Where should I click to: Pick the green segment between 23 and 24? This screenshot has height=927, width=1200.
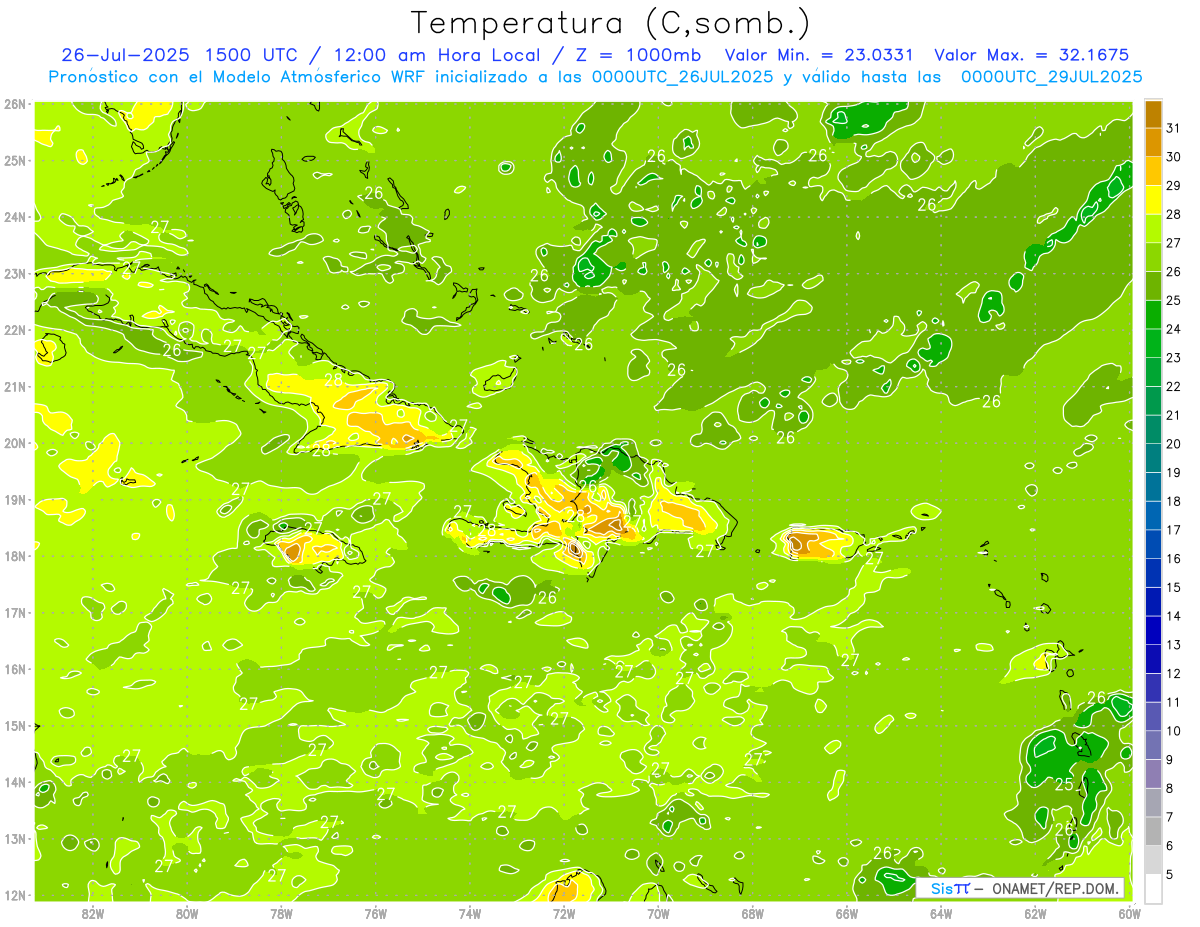tap(1153, 344)
